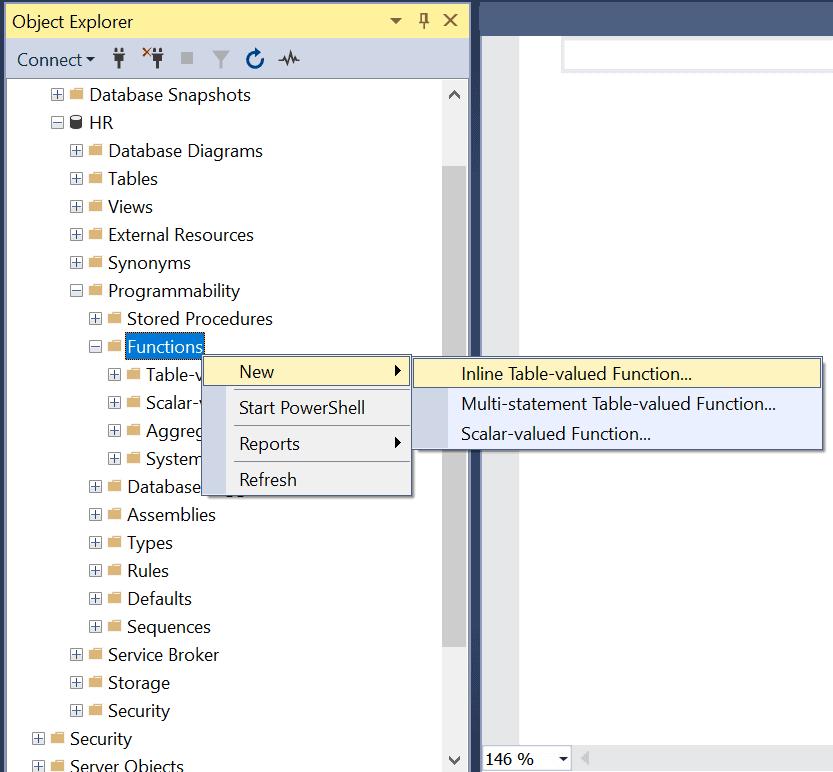The height and width of the screenshot is (772, 833).
Task: Expand the Tables node
Action: [76, 178]
